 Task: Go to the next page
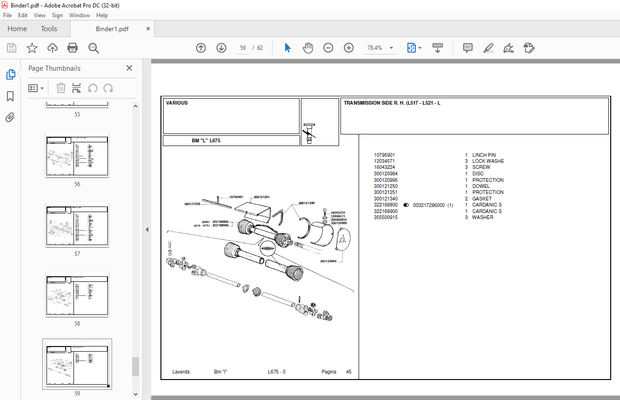[220, 48]
